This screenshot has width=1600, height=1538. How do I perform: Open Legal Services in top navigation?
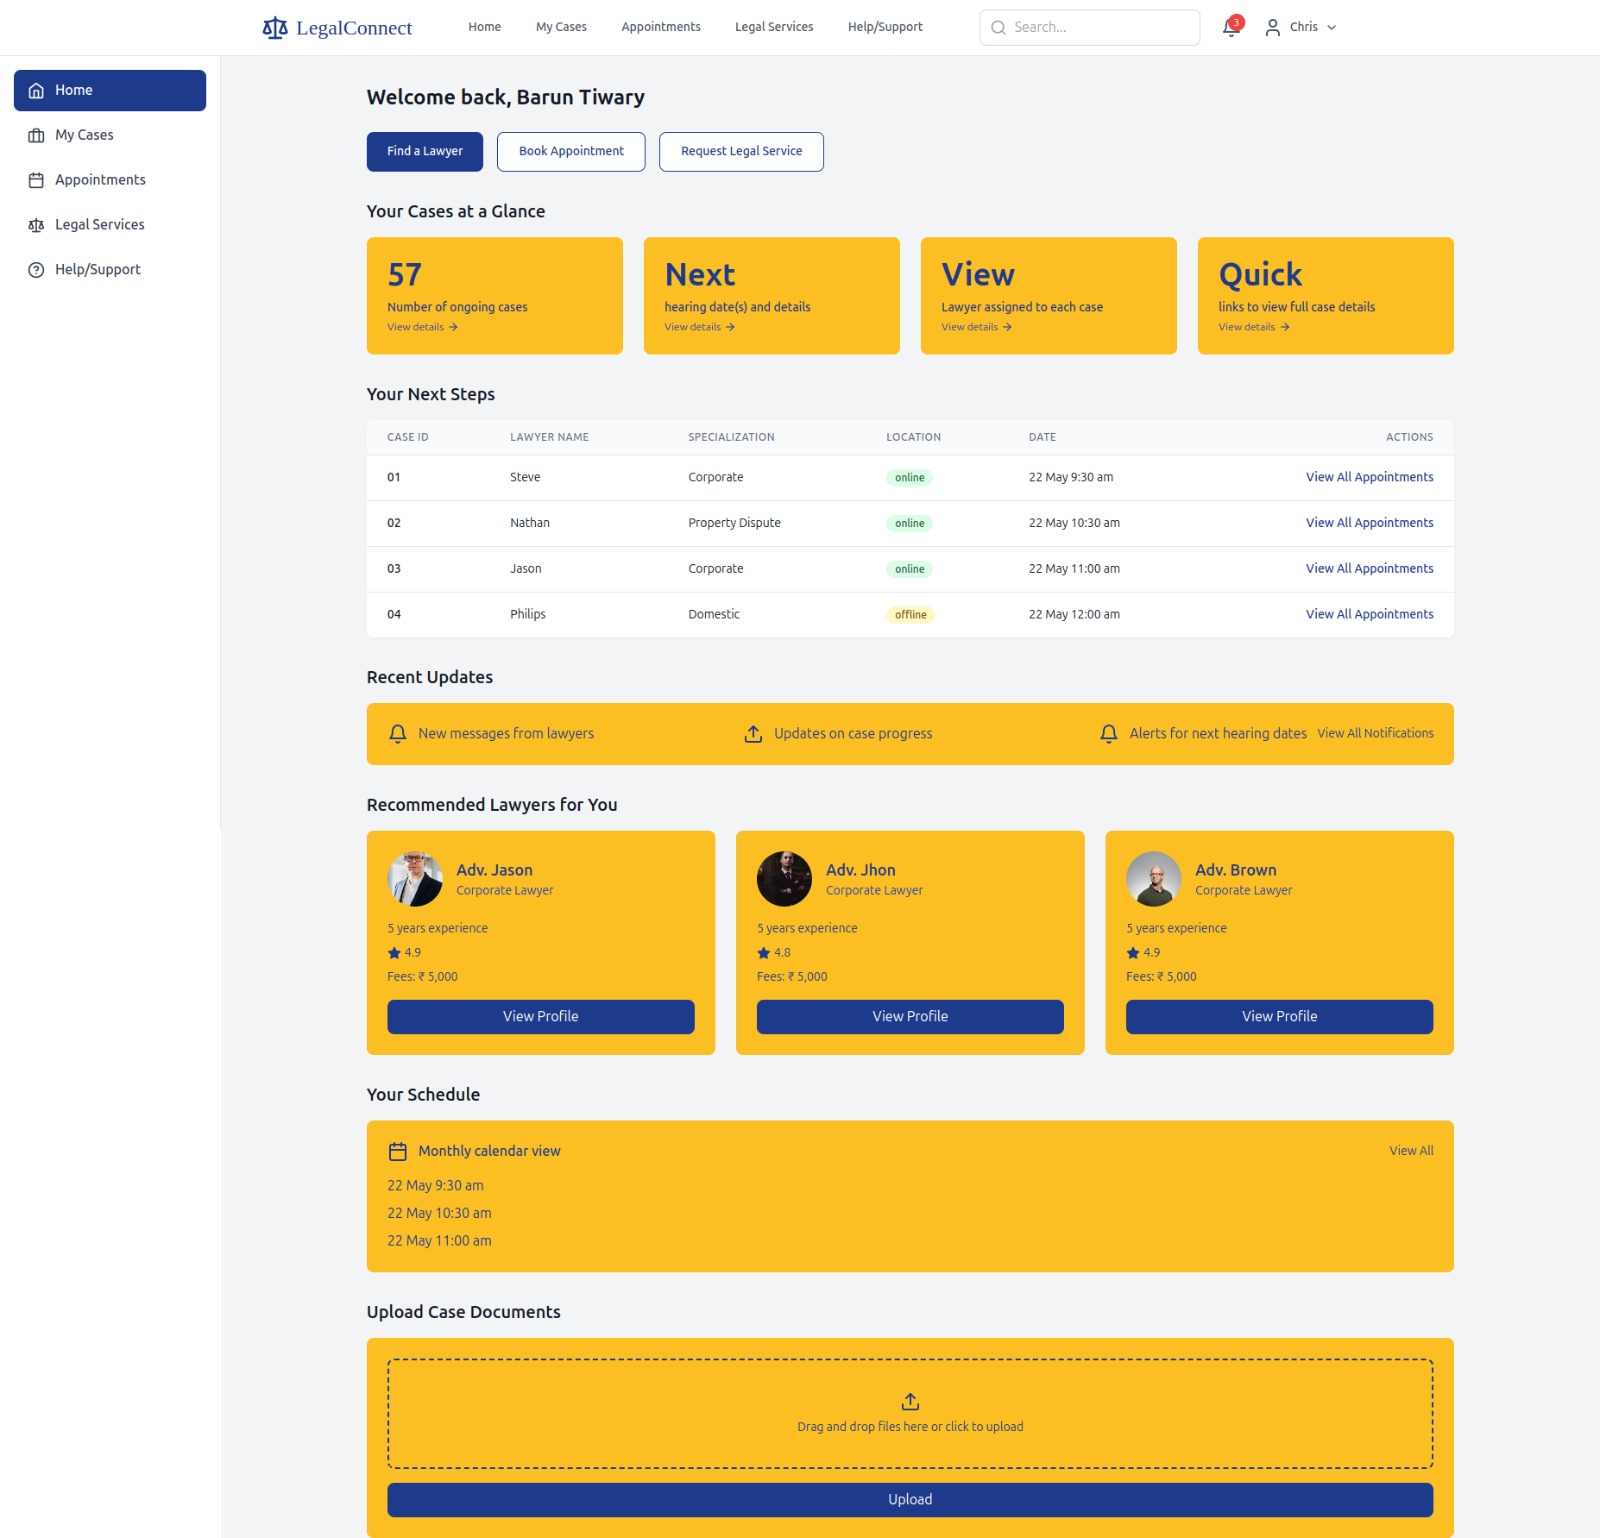coord(774,27)
